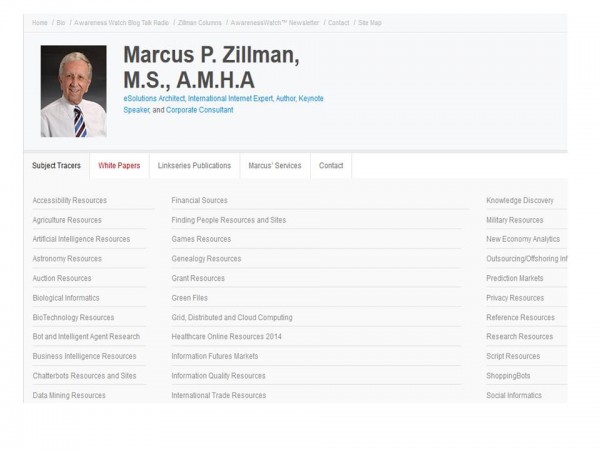This screenshot has height=450, width=600.
Task: Follow the Author link in tagline
Action: pos(285,98)
